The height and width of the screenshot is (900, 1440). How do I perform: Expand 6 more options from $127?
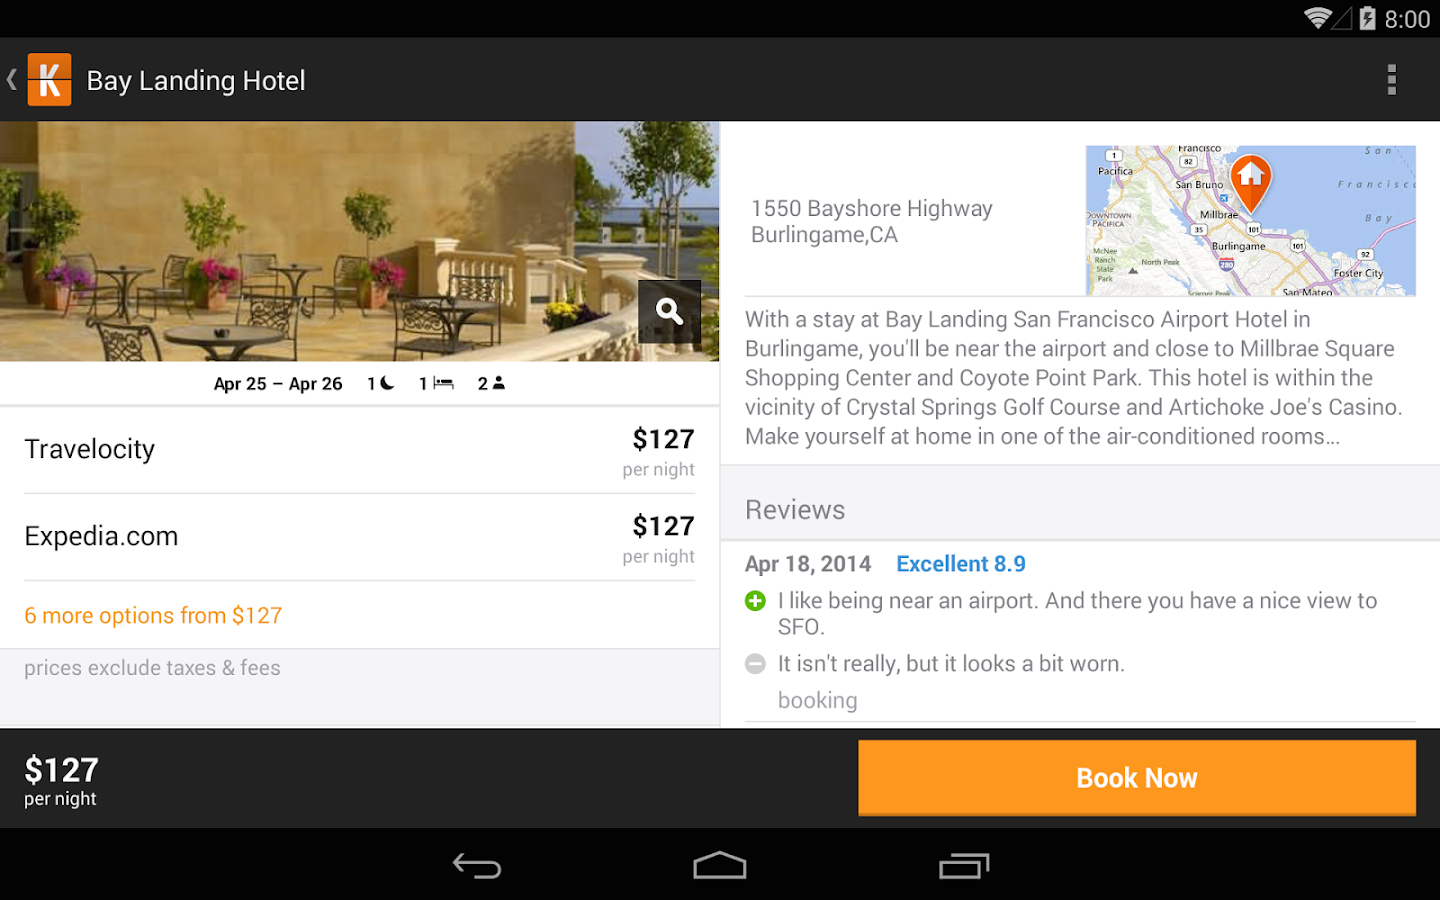(x=153, y=616)
